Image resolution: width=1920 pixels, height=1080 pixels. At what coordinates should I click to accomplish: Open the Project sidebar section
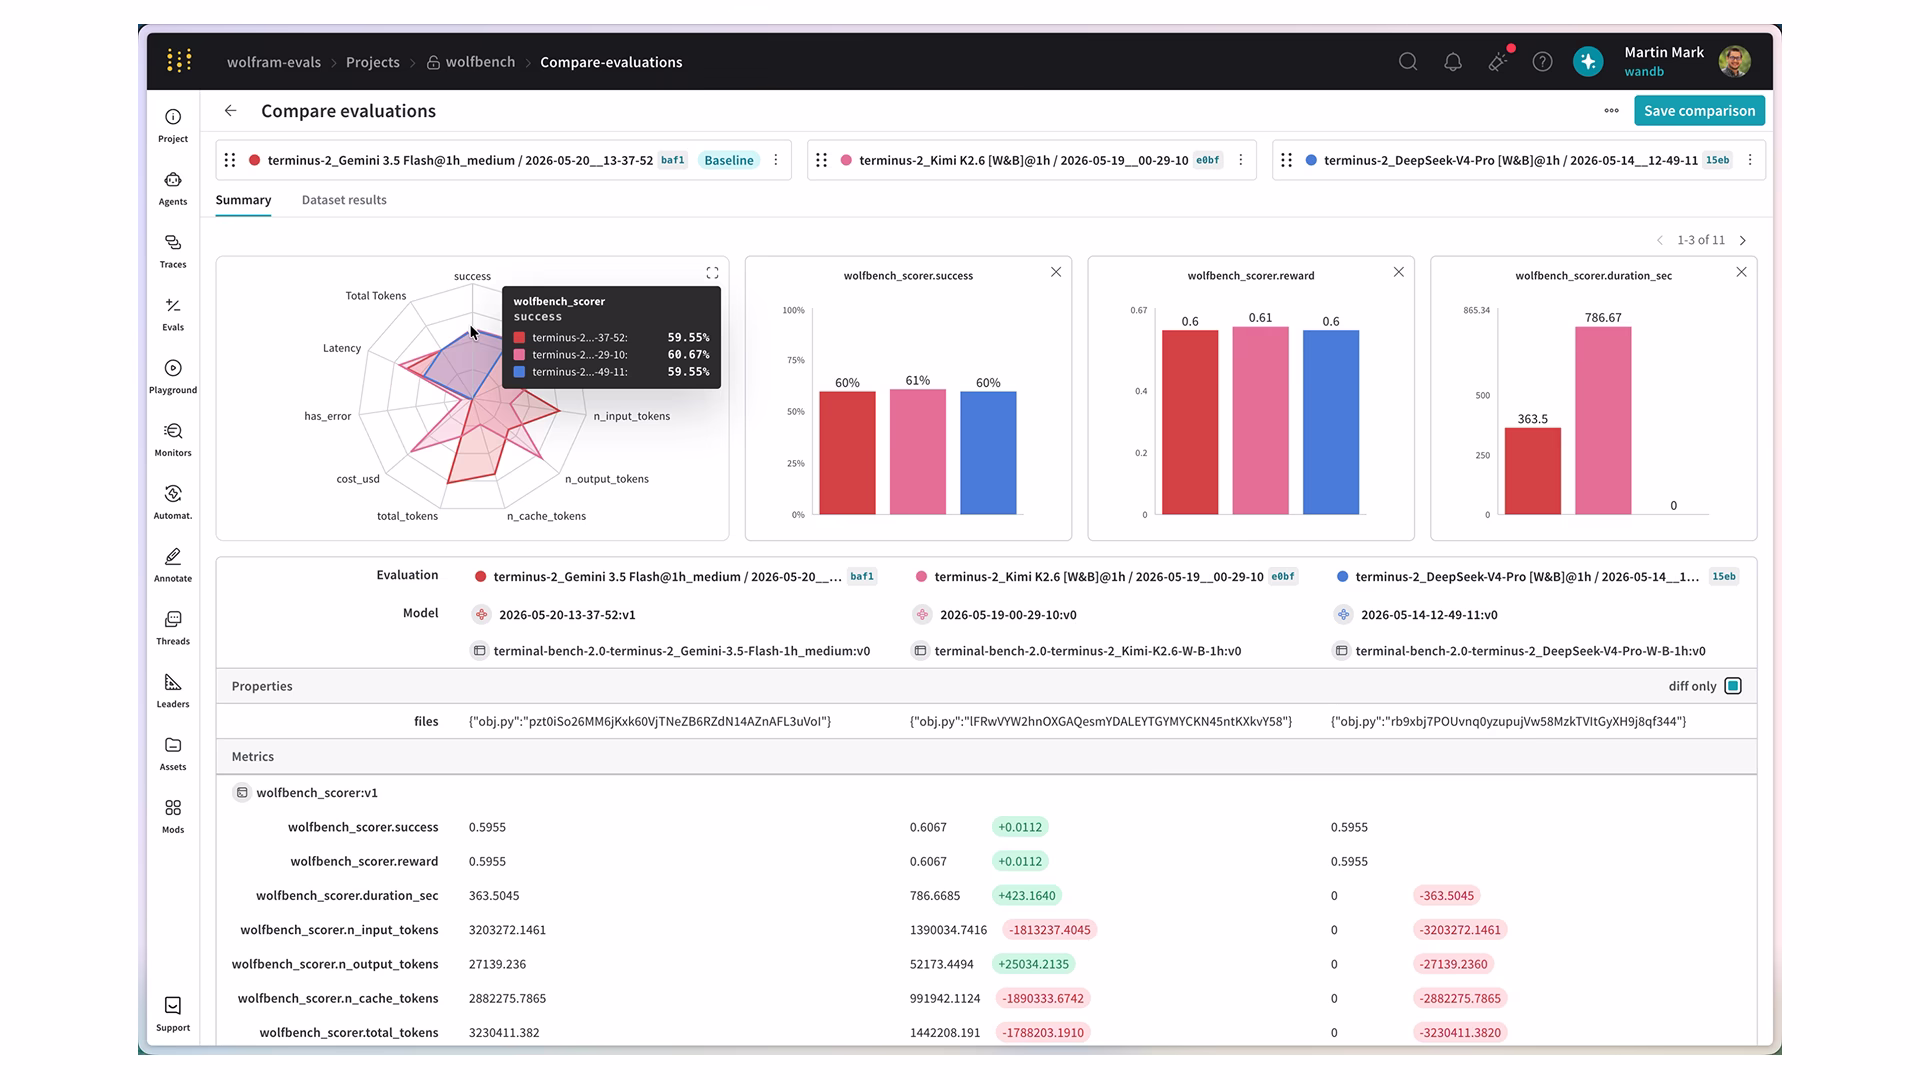(x=173, y=125)
